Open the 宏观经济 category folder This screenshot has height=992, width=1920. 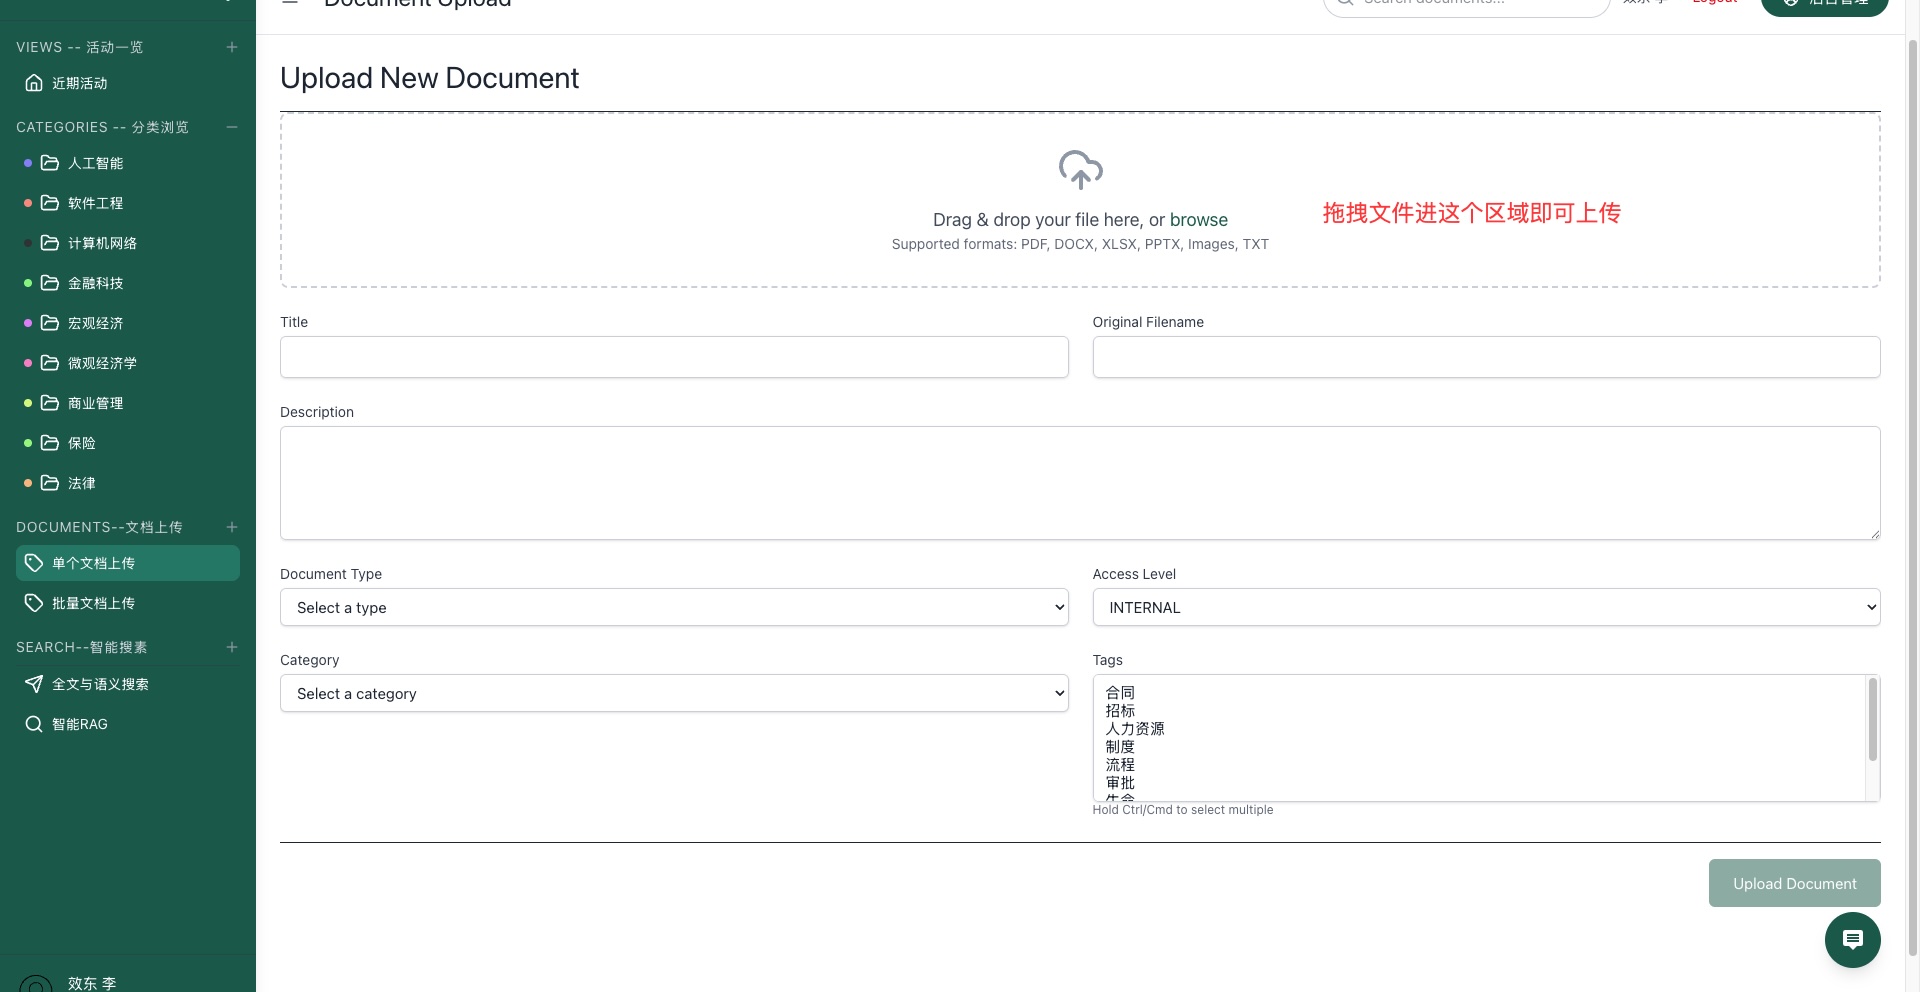128,323
